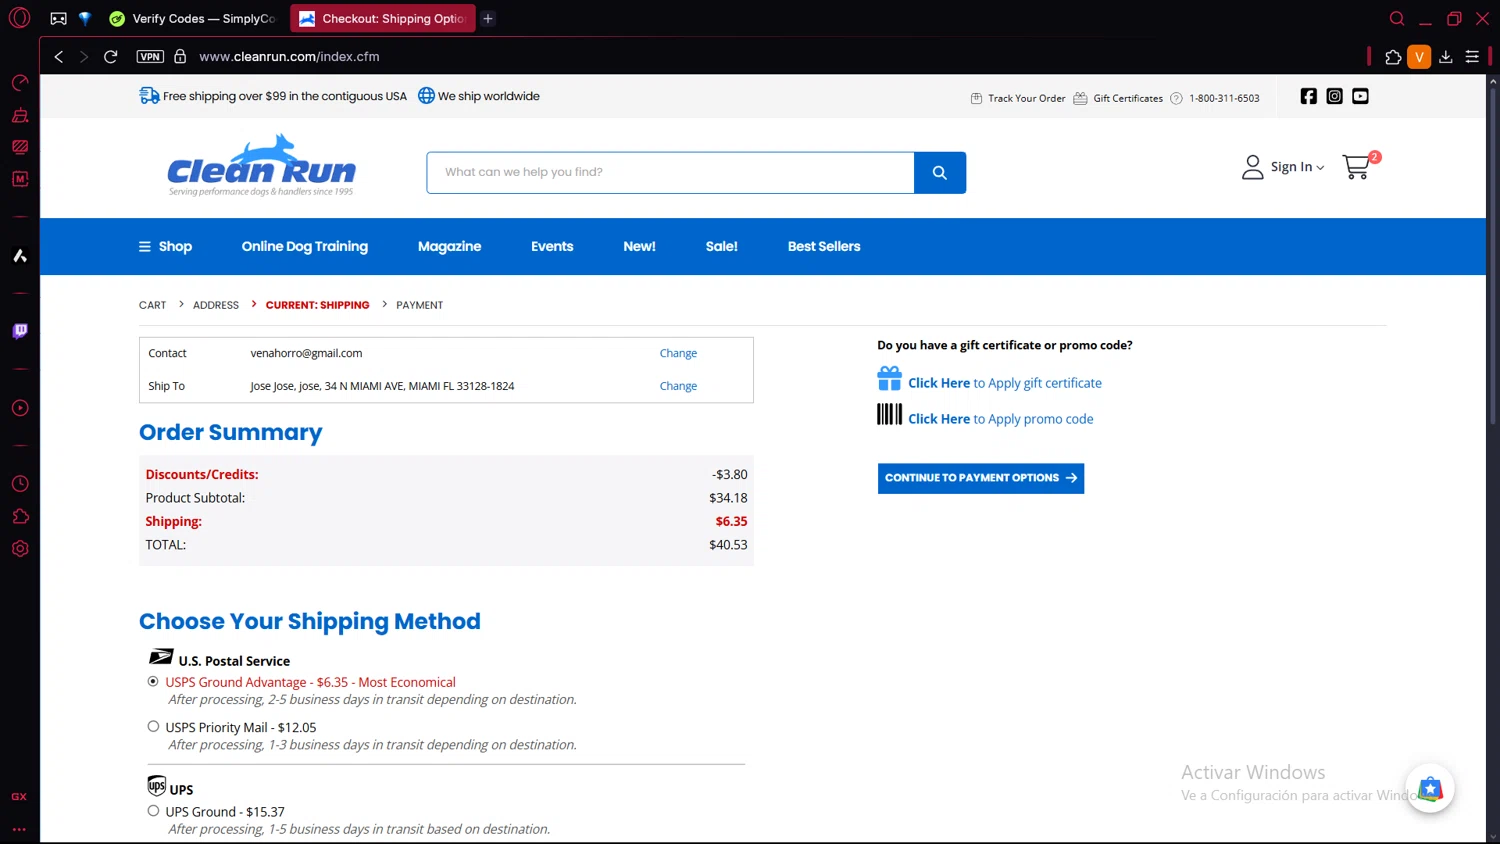Click the GX logo at sidebar bottom
Viewport: 1500px width, 844px height.
[19, 797]
